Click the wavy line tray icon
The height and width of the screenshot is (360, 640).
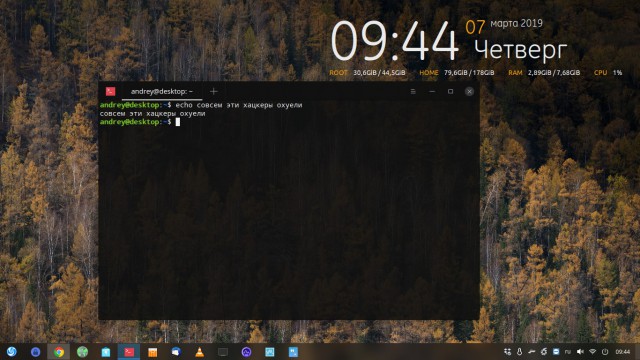coord(531,351)
